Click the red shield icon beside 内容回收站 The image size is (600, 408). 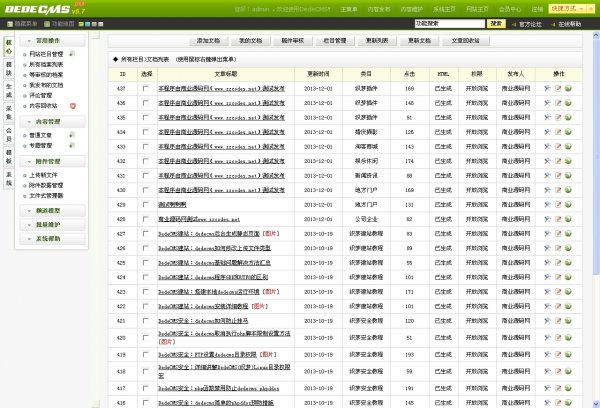73,106
